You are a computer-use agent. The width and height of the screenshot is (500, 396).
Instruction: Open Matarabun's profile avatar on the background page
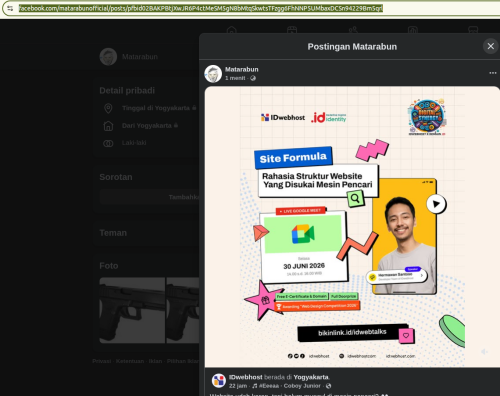pyautogui.click(x=108, y=57)
